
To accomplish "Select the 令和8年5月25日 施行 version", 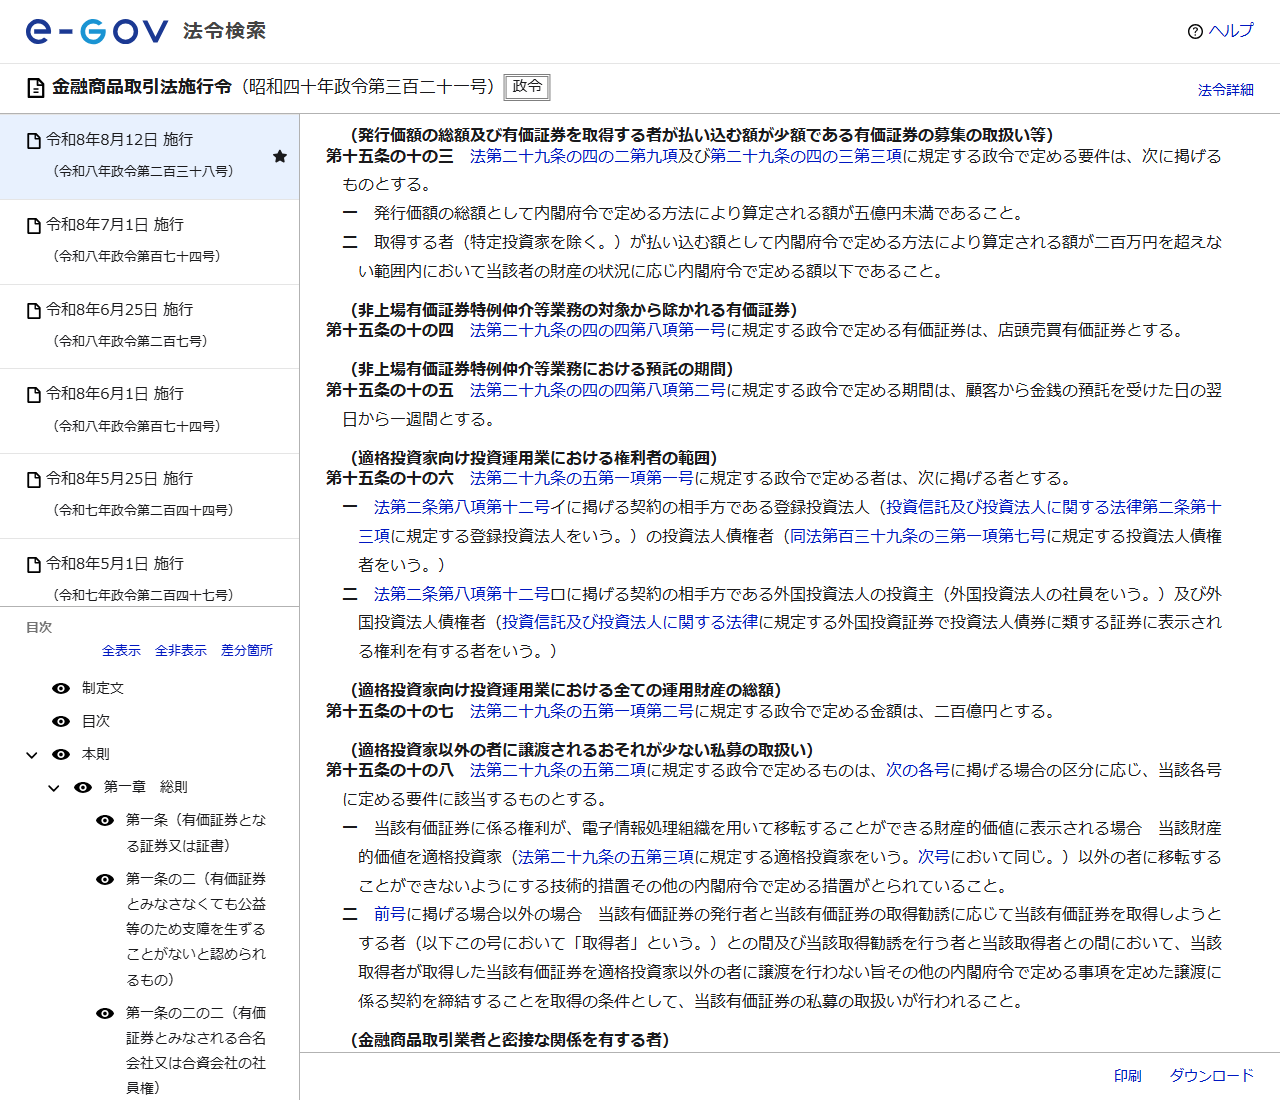I will pos(149,496).
